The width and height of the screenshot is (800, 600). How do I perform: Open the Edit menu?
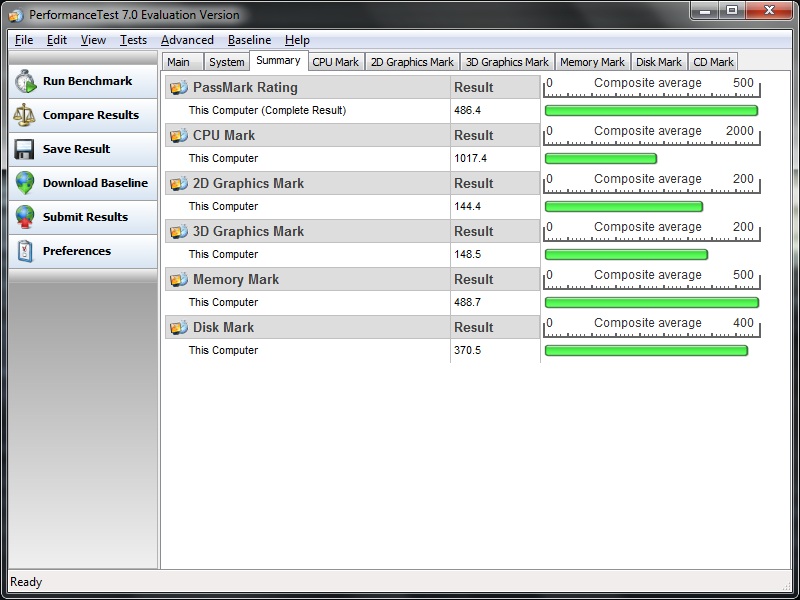pyautogui.click(x=57, y=40)
